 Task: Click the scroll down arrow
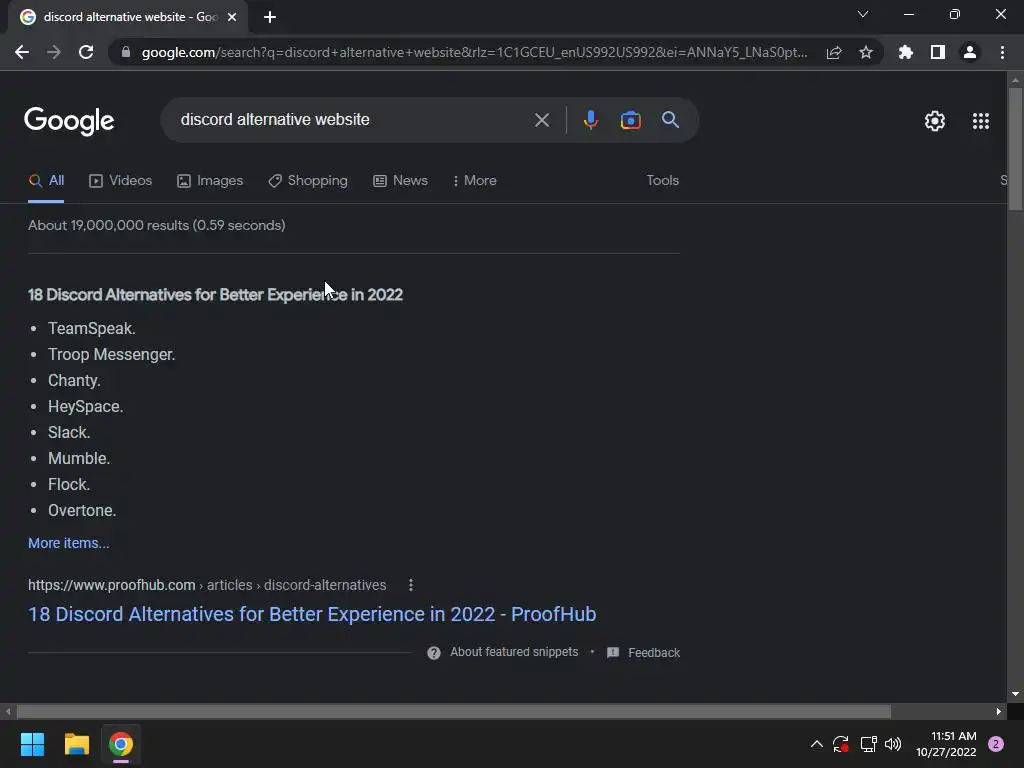(1015, 694)
